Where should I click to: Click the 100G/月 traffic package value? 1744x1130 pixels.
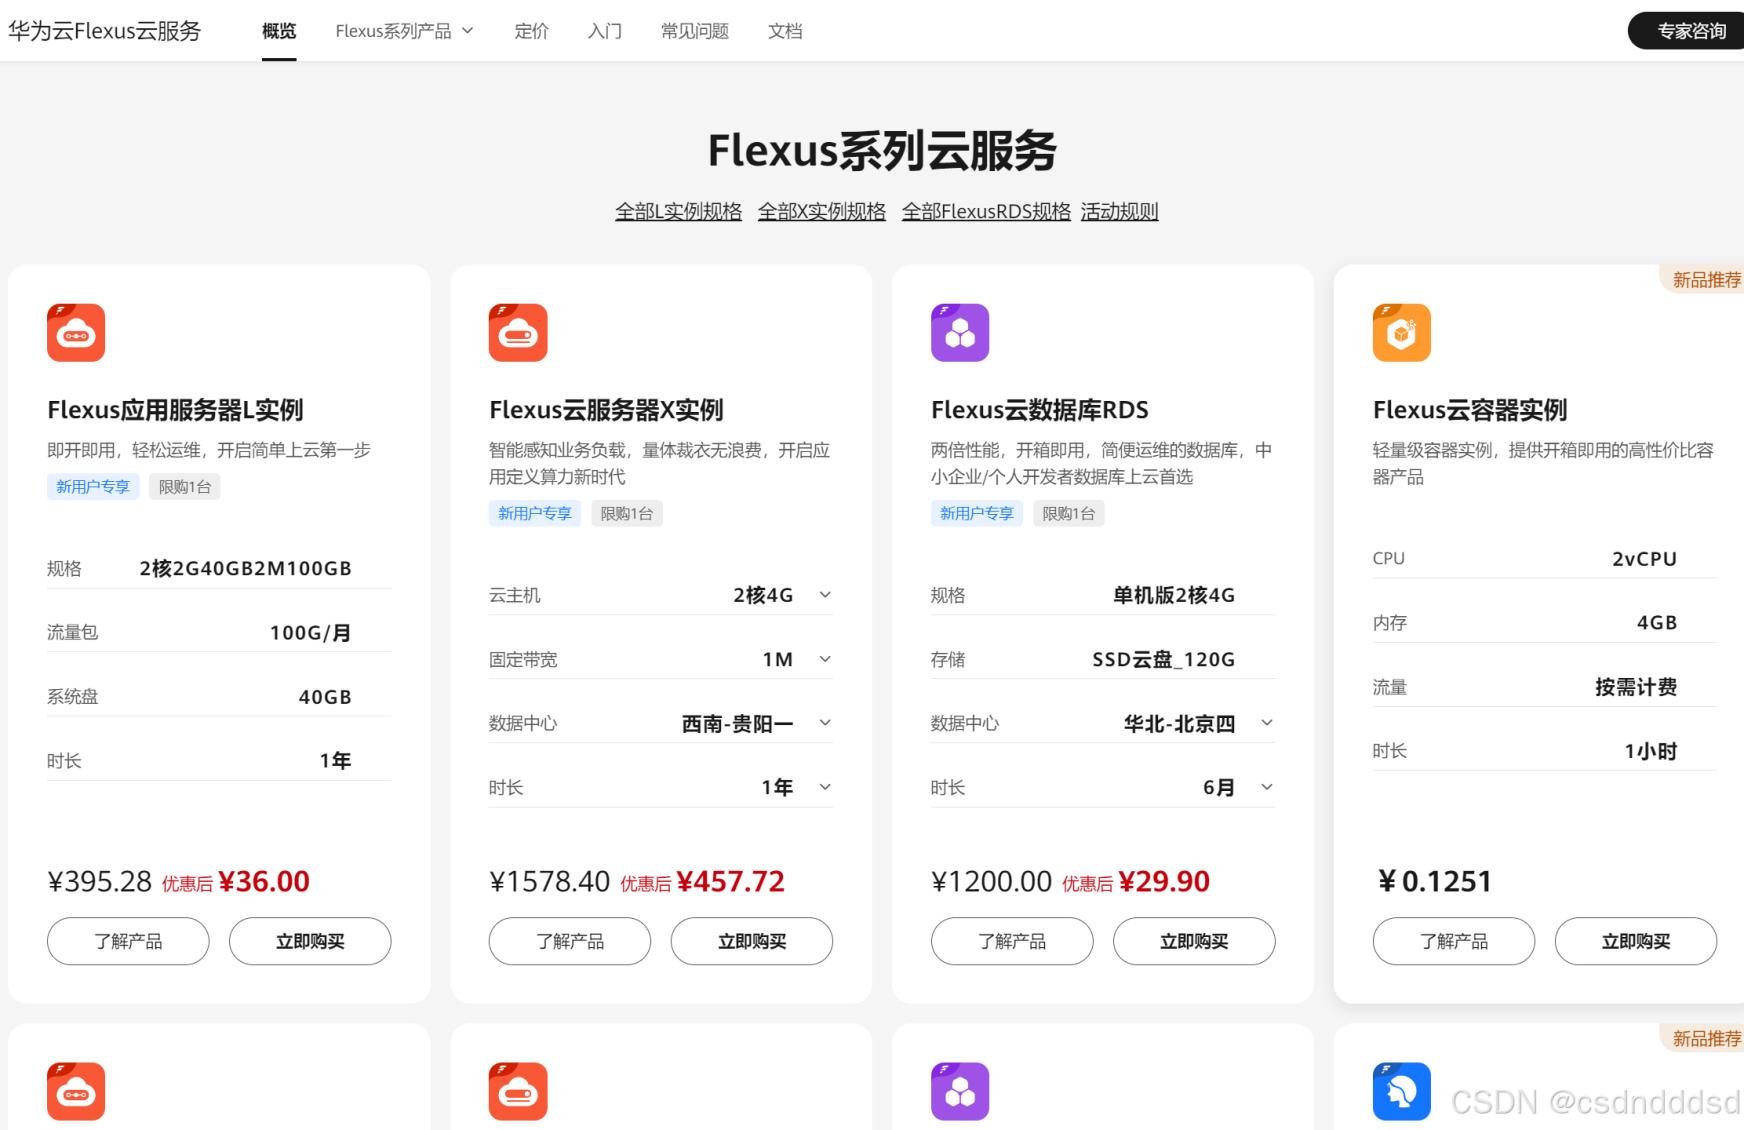point(310,633)
